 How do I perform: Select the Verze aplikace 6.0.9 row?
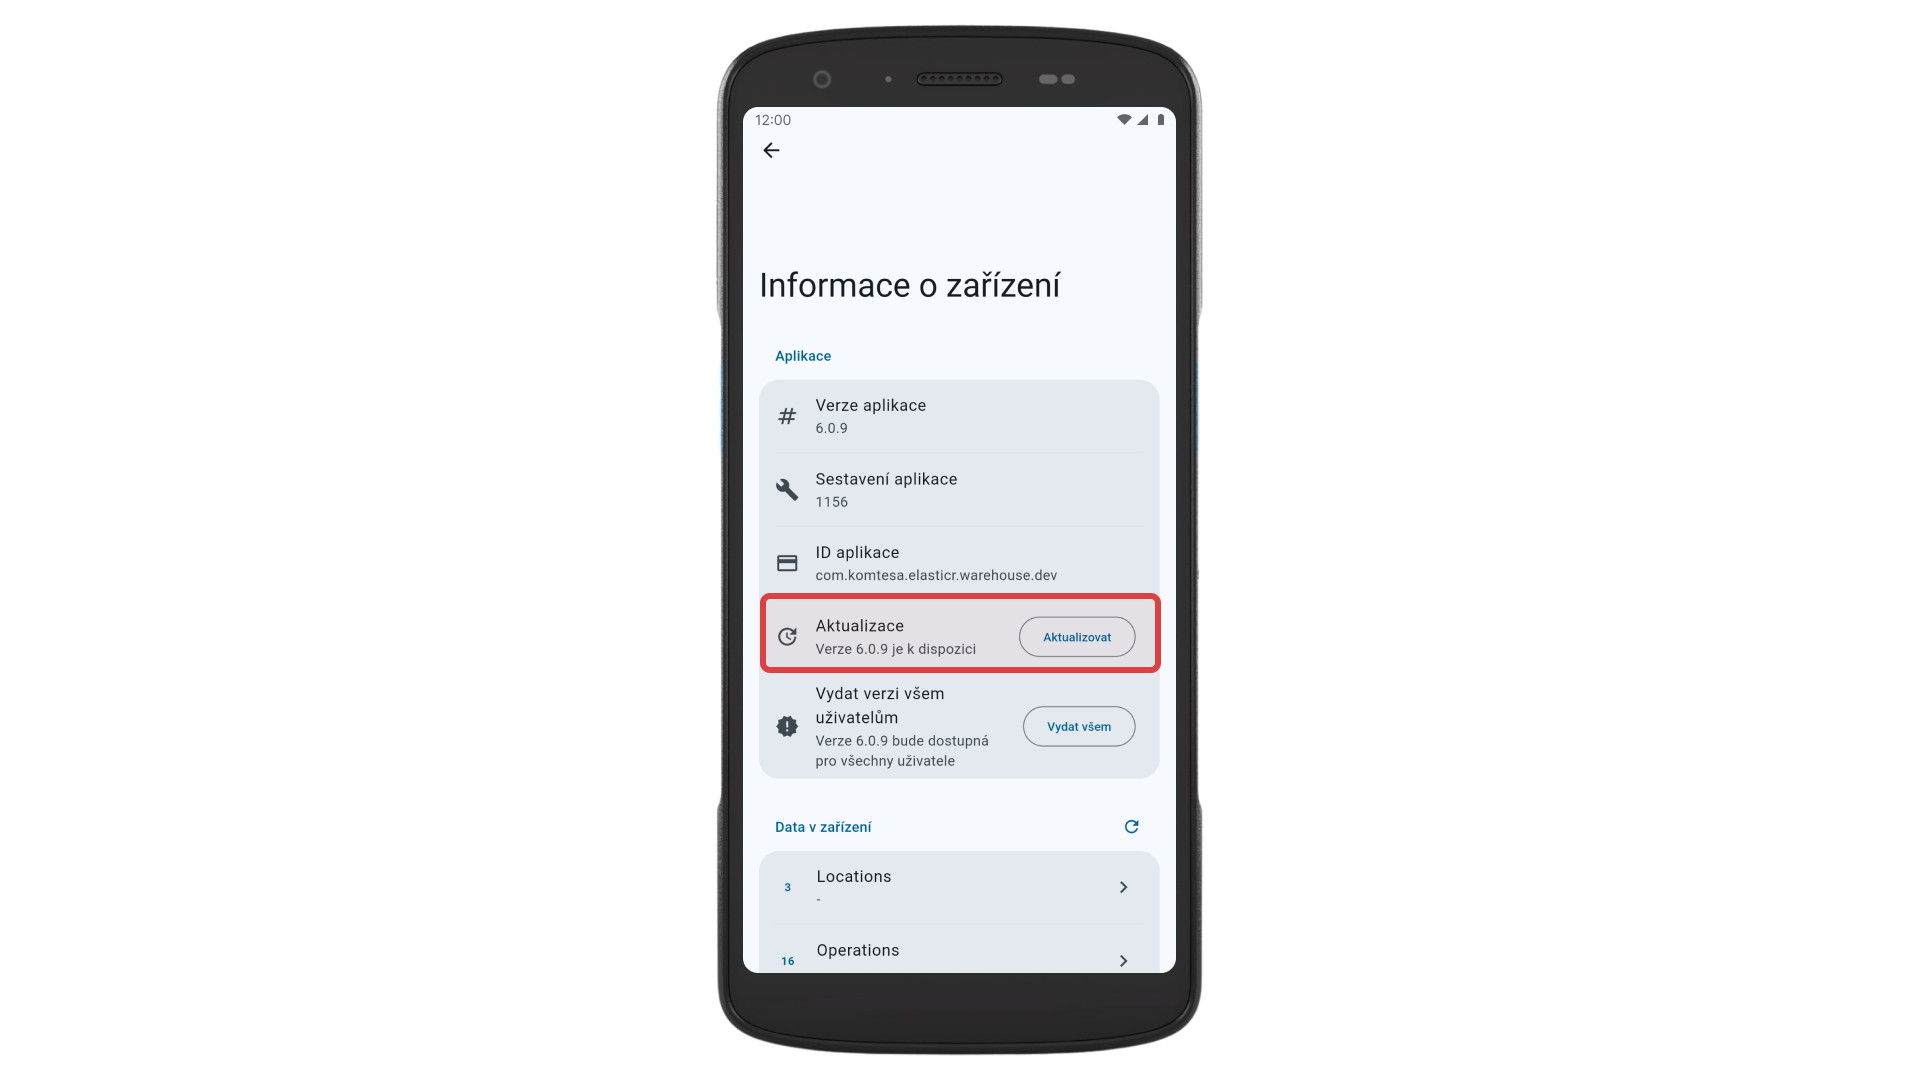[x=959, y=416]
